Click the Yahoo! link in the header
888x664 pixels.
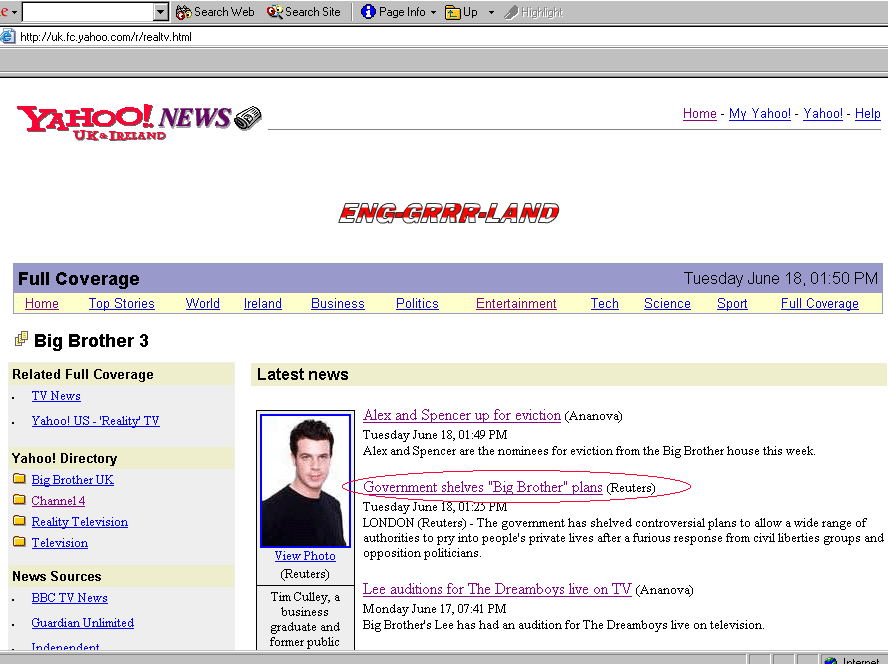pyautogui.click(x=823, y=114)
